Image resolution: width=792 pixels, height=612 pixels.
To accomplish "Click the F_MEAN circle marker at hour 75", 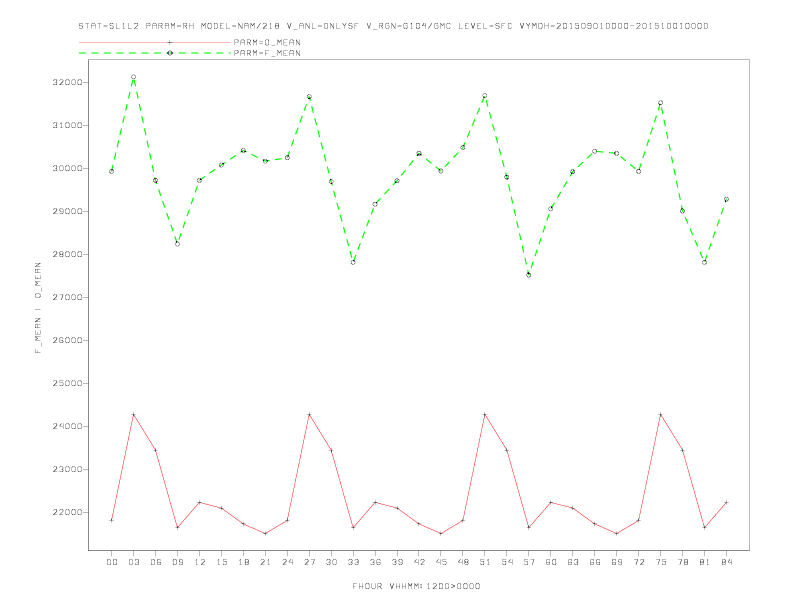I will tap(660, 103).
